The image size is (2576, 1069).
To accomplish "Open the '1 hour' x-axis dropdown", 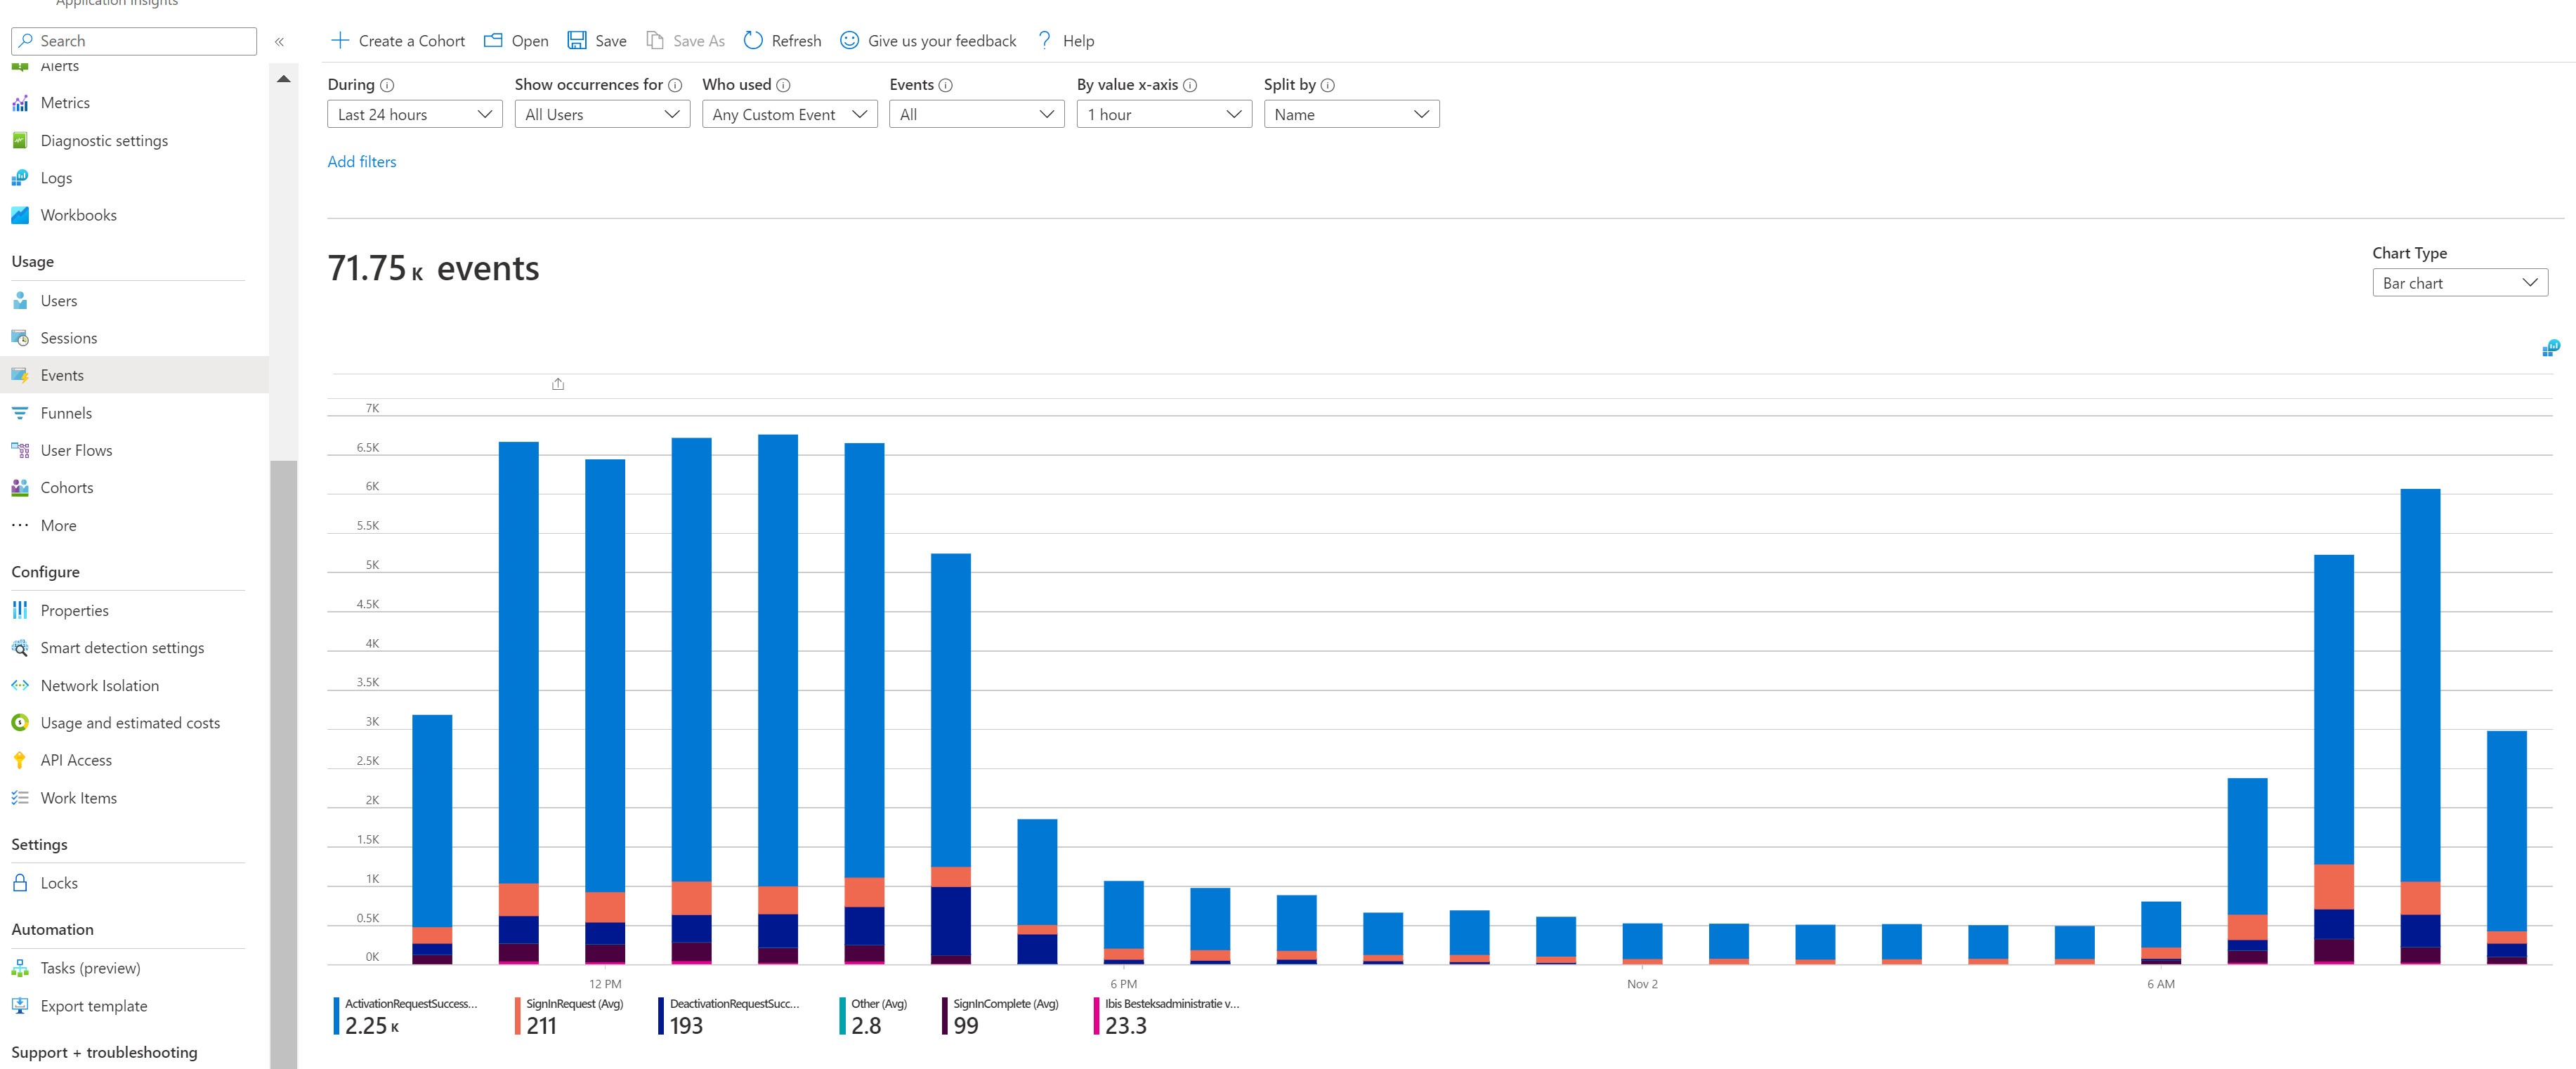I will [1164, 114].
